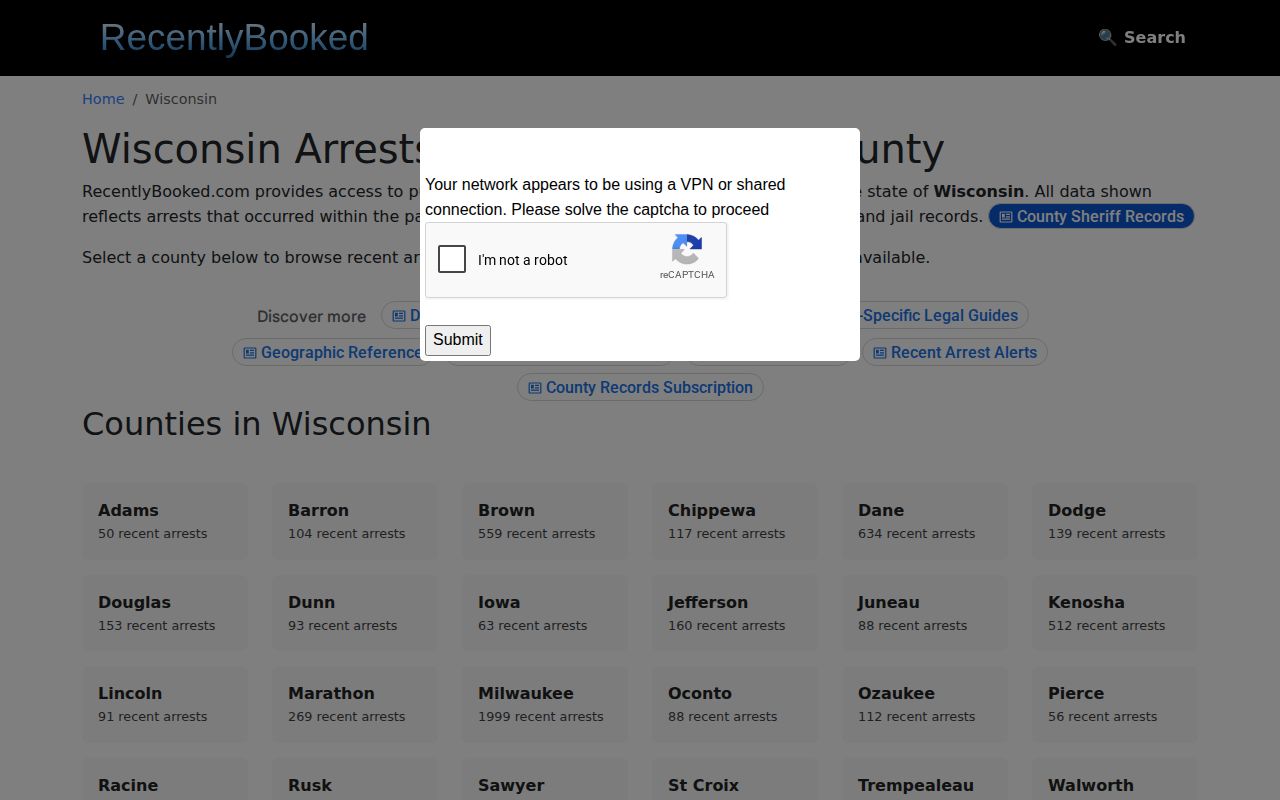Open Ozaukee county arrests
Image resolution: width=1280 pixels, height=800 pixels.
[925, 704]
